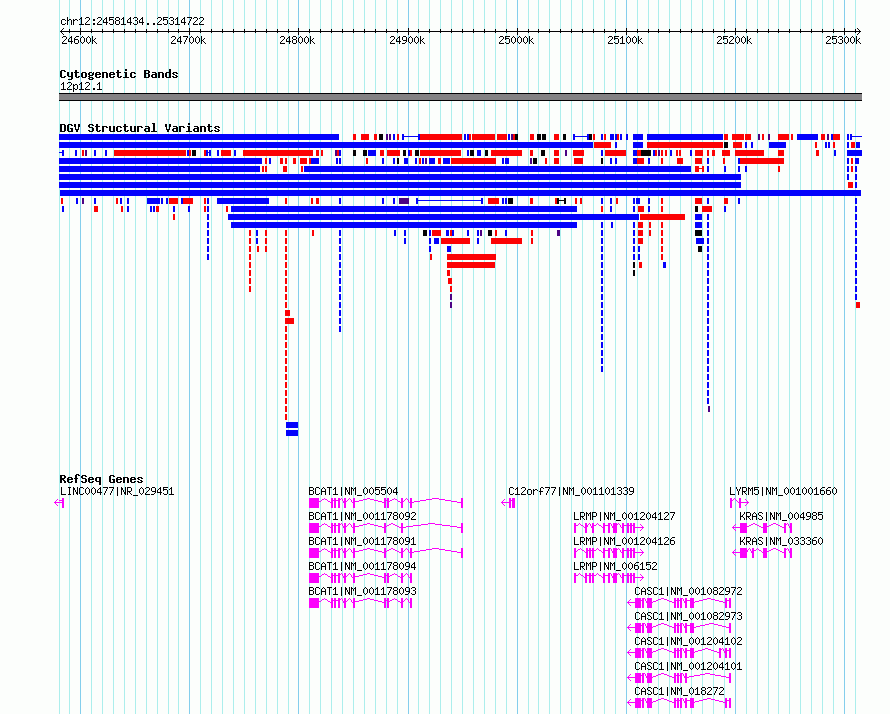The height and width of the screenshot is (714, 890).
Task: Click the LRMP|NM_001204126 transcript label
Action: 624,541
